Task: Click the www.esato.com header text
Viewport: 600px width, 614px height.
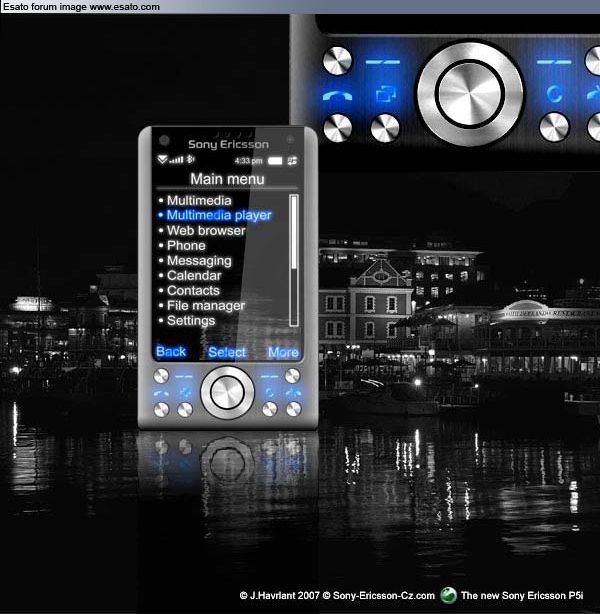Action: click(125, 7)
